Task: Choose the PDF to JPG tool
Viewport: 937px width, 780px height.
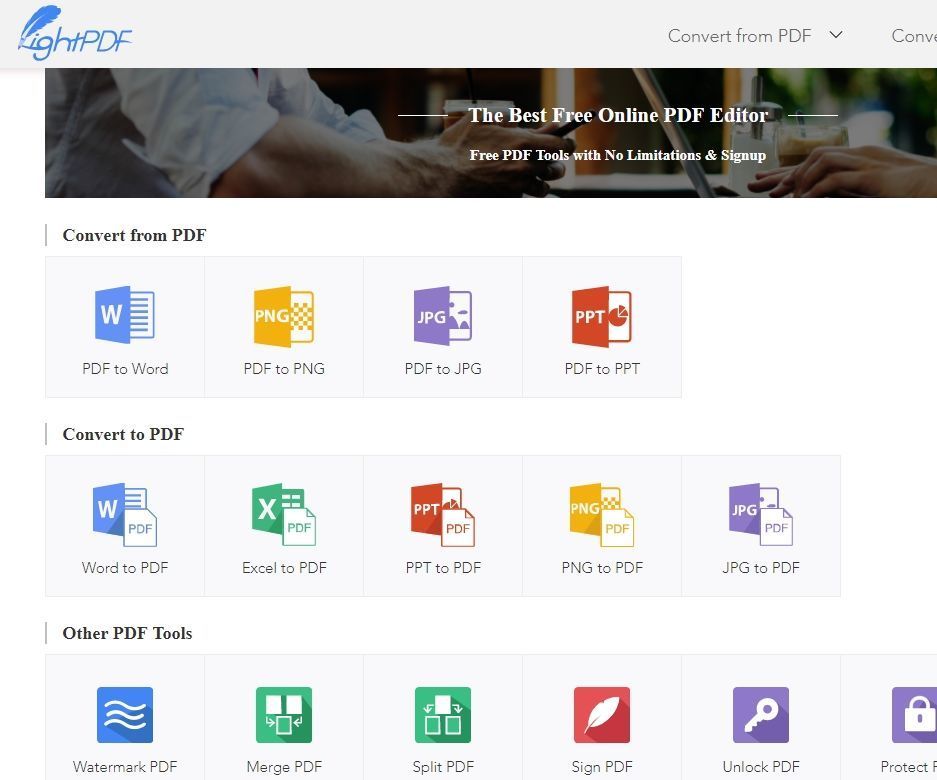Action: point(443,326)
